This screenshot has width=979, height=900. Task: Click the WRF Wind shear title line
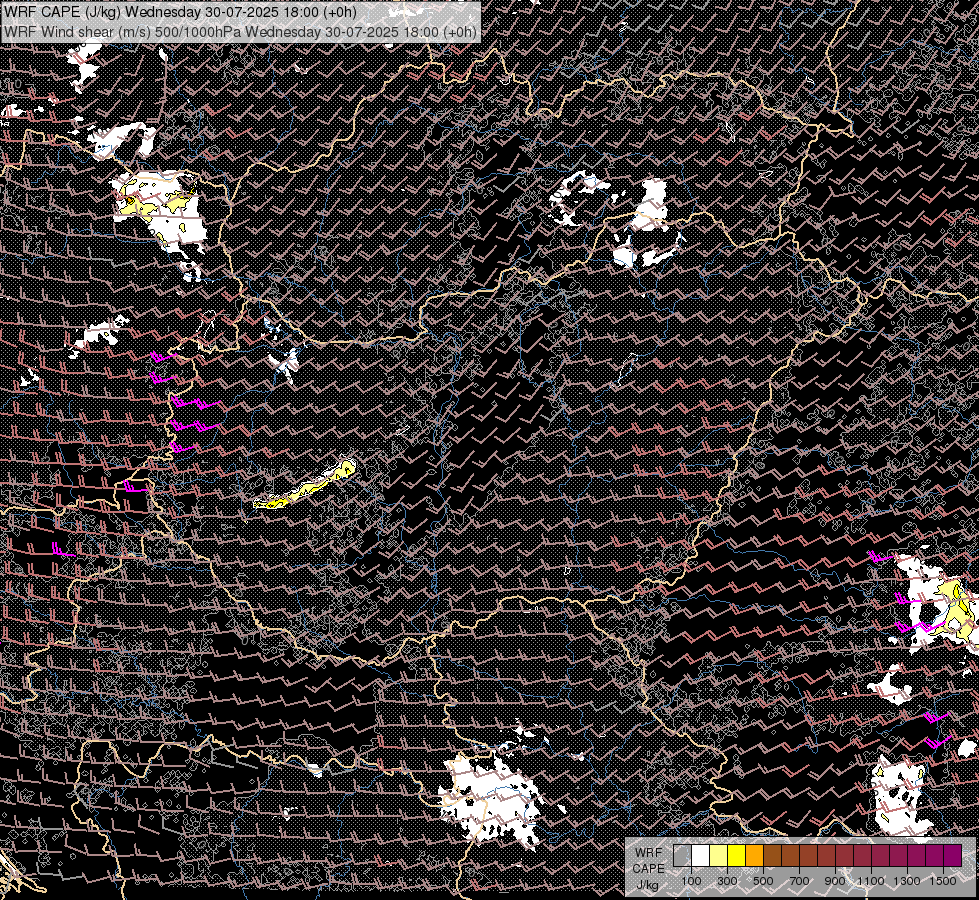point(240,32)
